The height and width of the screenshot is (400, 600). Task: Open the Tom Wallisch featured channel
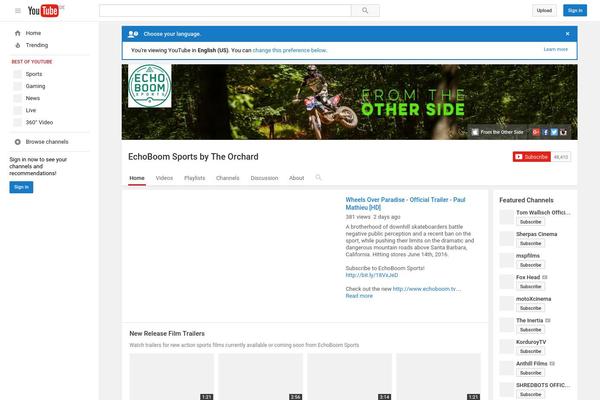click(543, 212)
